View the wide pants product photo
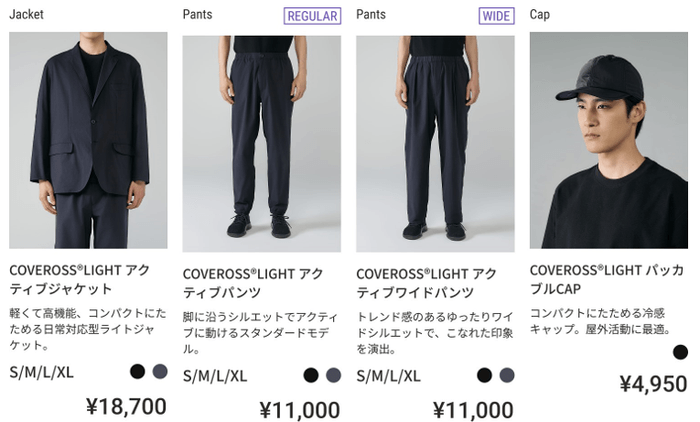 (435, 144)
